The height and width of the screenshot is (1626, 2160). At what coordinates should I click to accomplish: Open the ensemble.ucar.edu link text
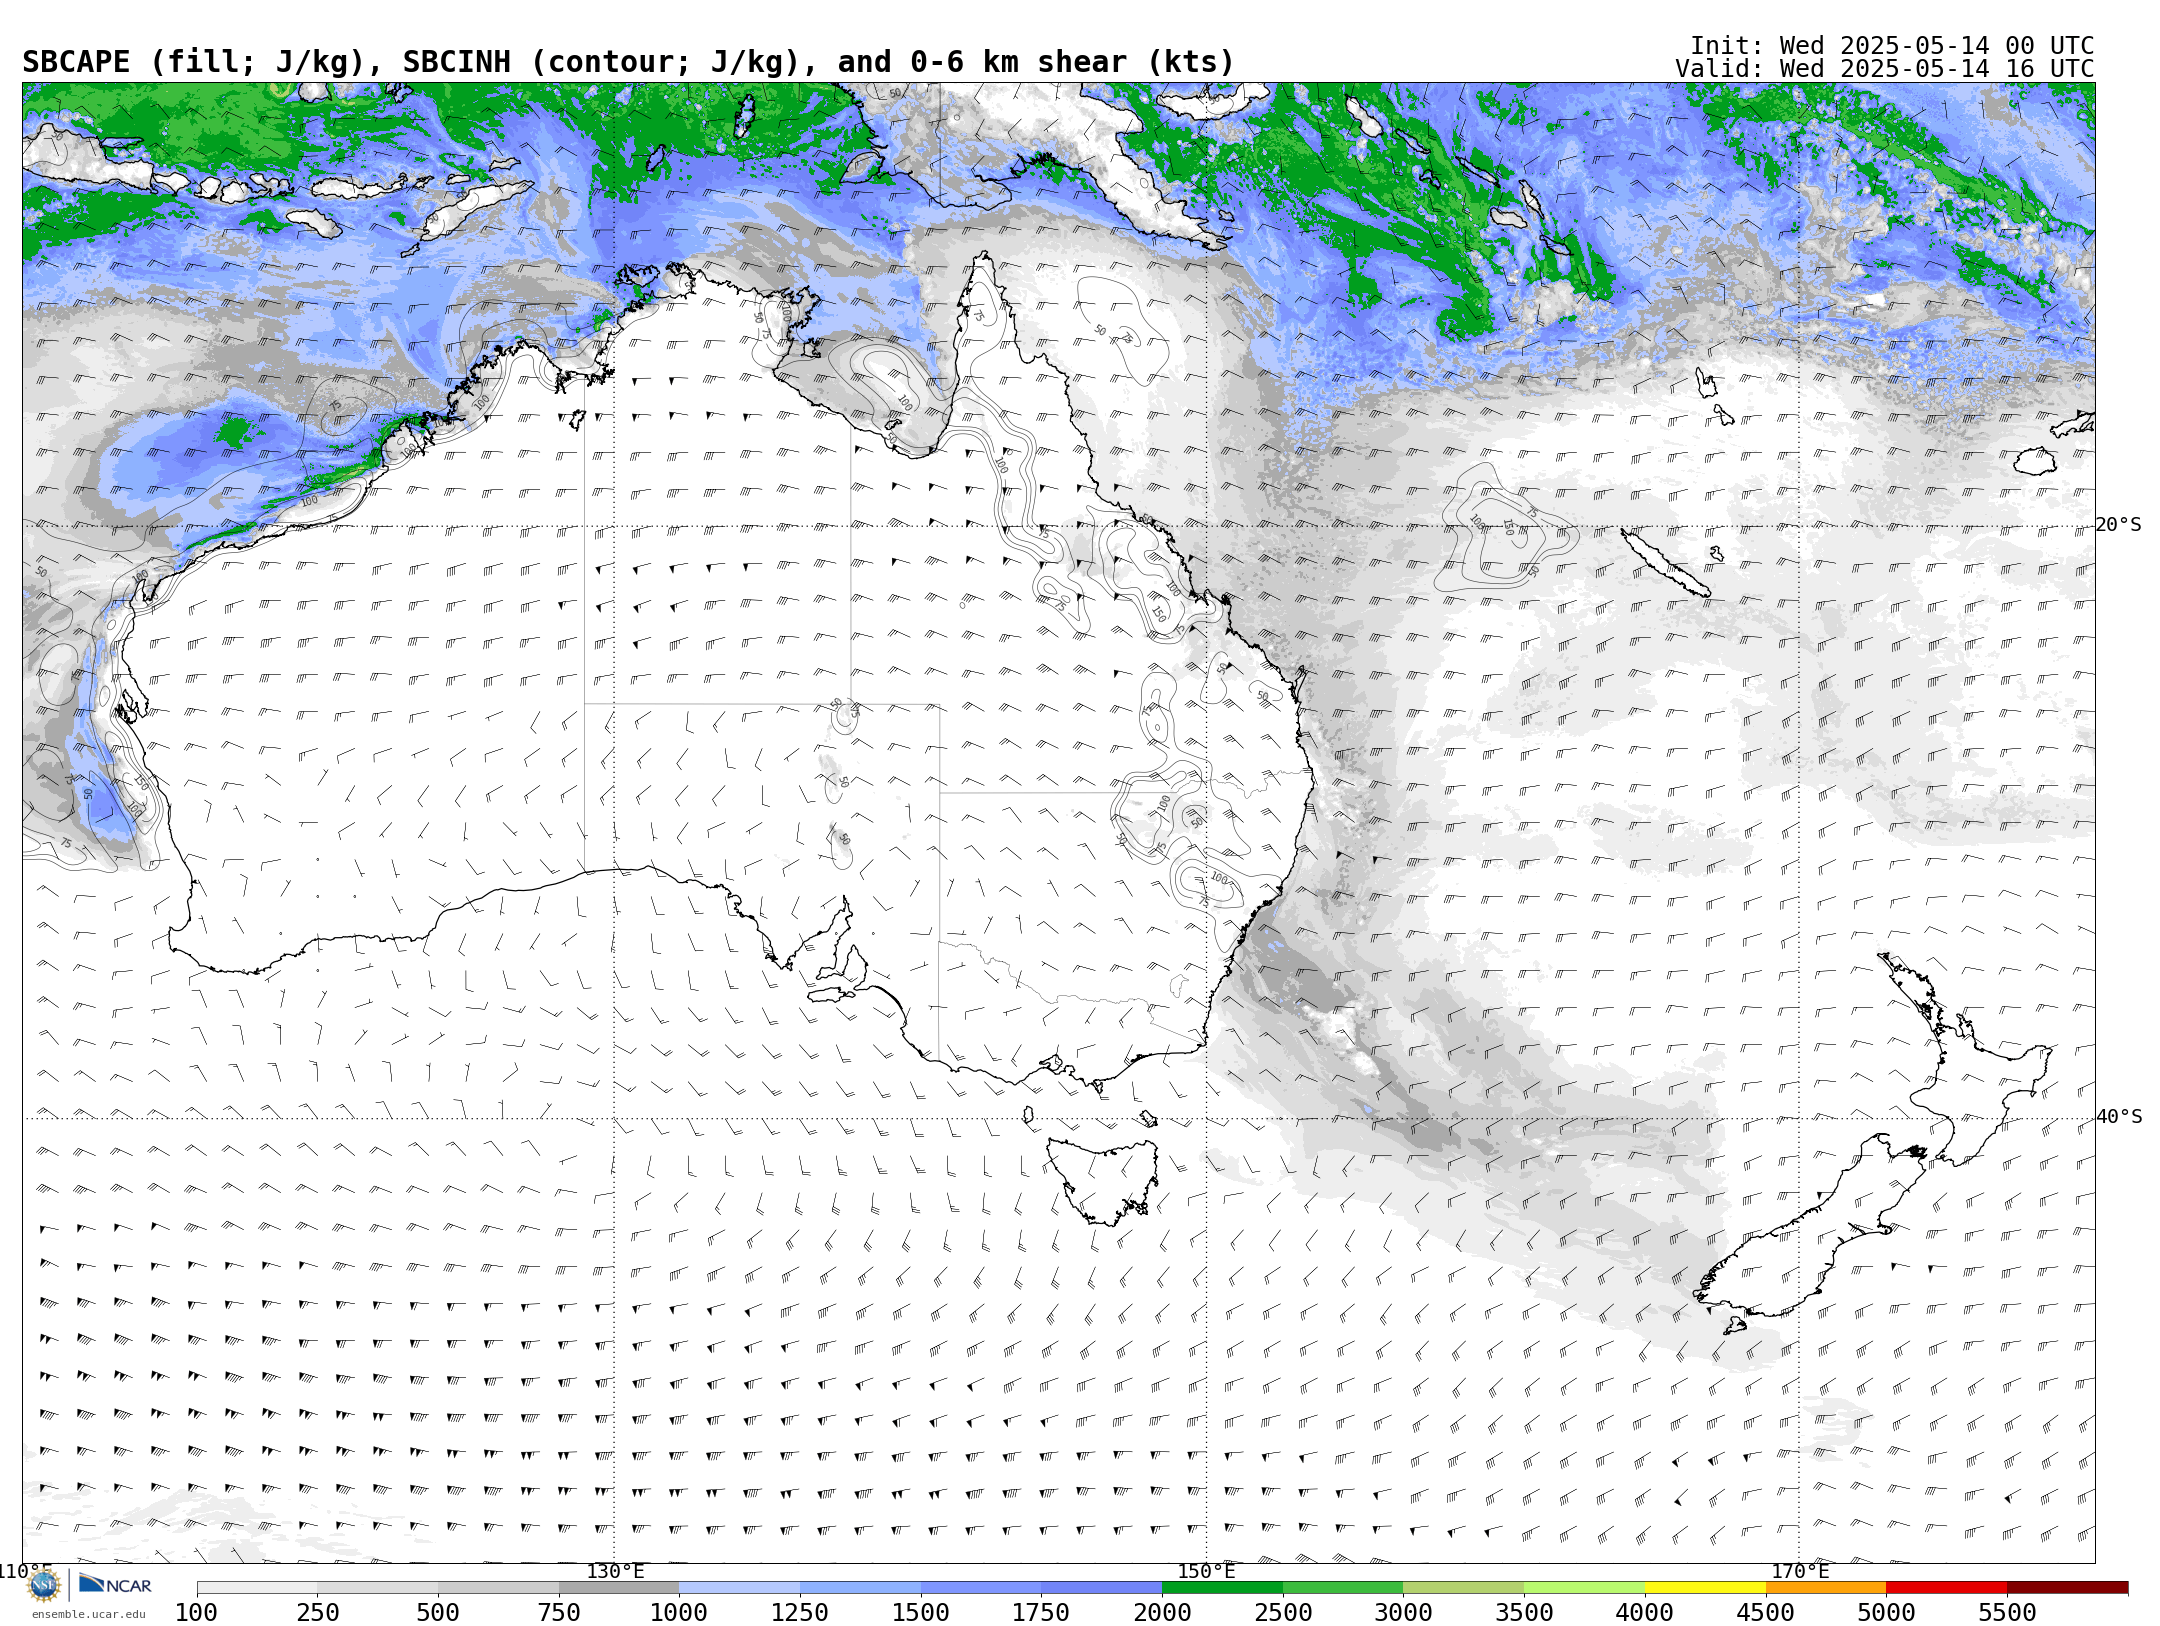(88, 1614)
